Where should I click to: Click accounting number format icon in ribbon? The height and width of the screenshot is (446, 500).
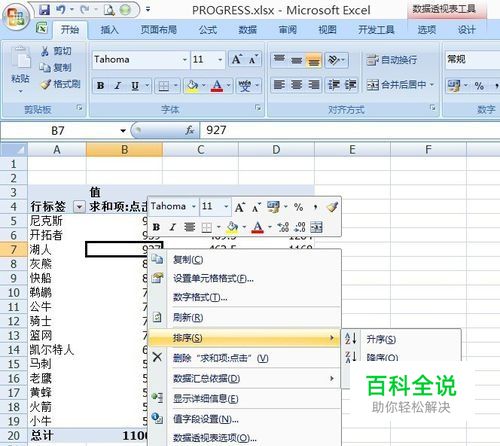[x=454, y=86]
